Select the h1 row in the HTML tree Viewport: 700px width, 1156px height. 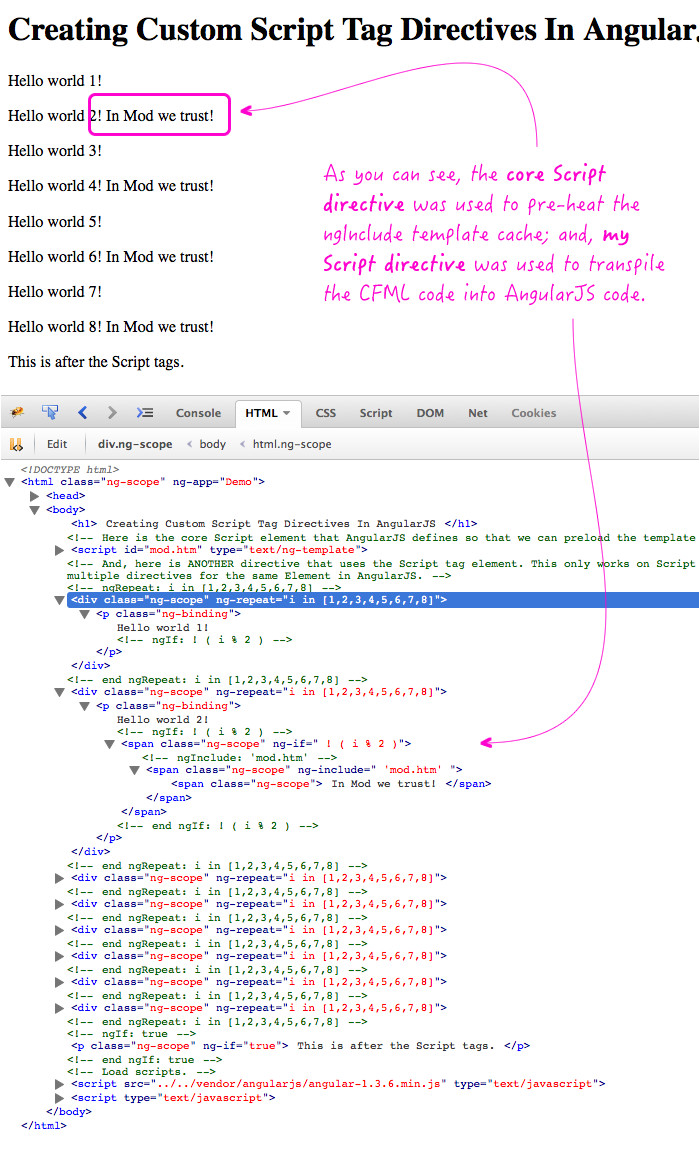pos(274,523)
